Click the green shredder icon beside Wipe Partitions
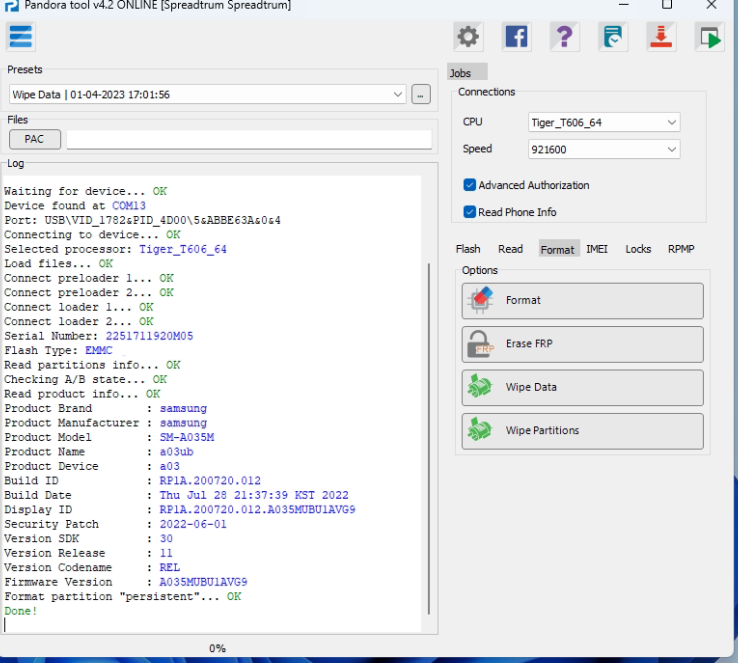This screenshot has width=738, height=663. pyautogui.click(x=480, y=430)
